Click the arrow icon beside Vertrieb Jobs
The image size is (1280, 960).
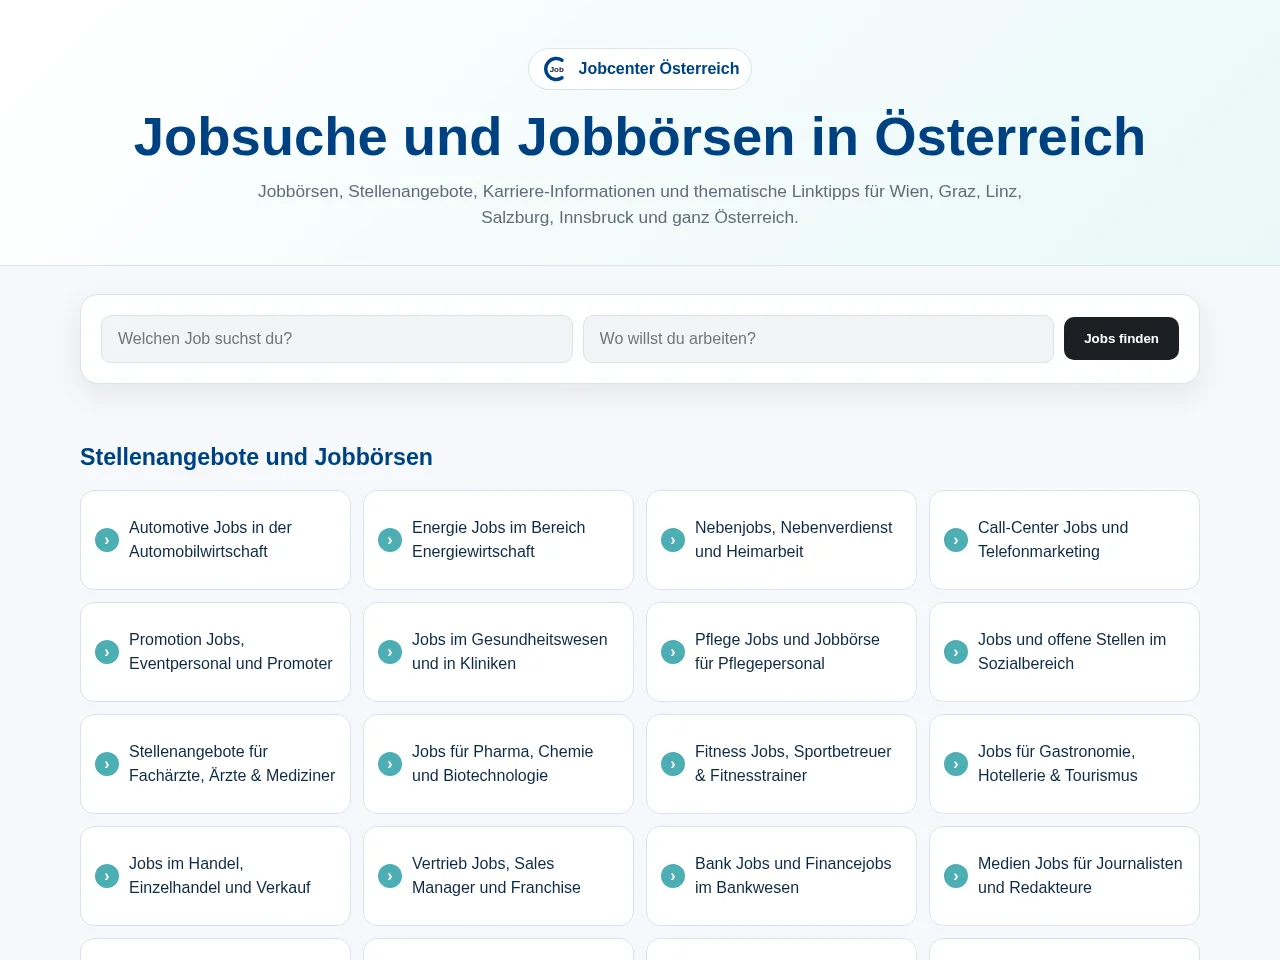(390, 876)
